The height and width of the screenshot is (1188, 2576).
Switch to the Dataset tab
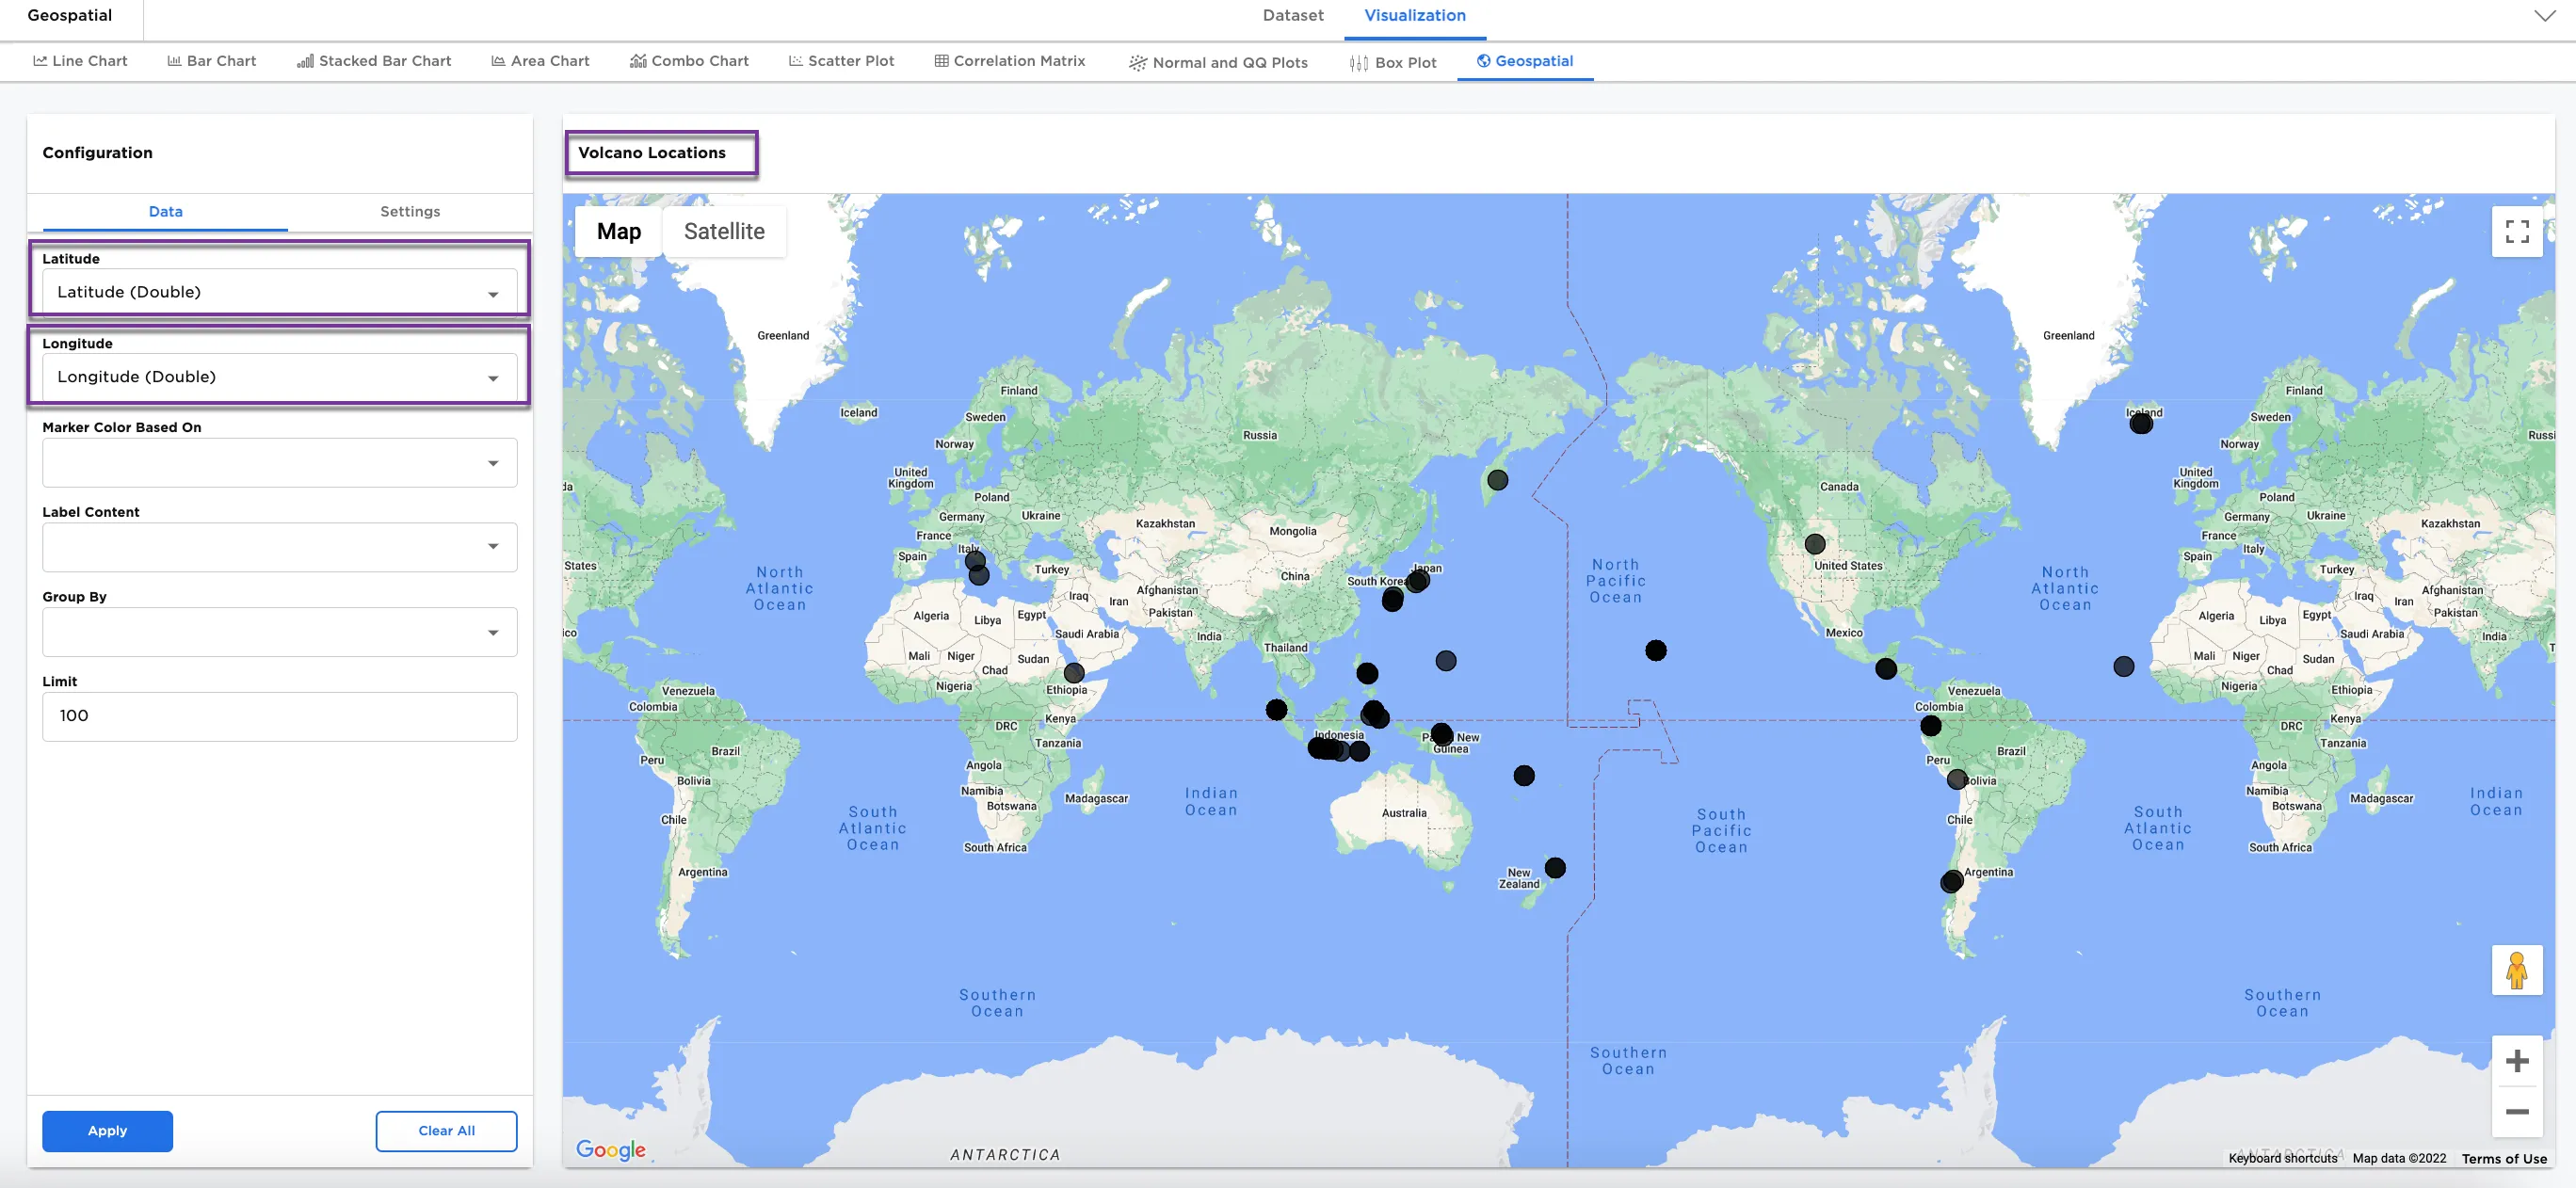click(x=1292, y=15)
